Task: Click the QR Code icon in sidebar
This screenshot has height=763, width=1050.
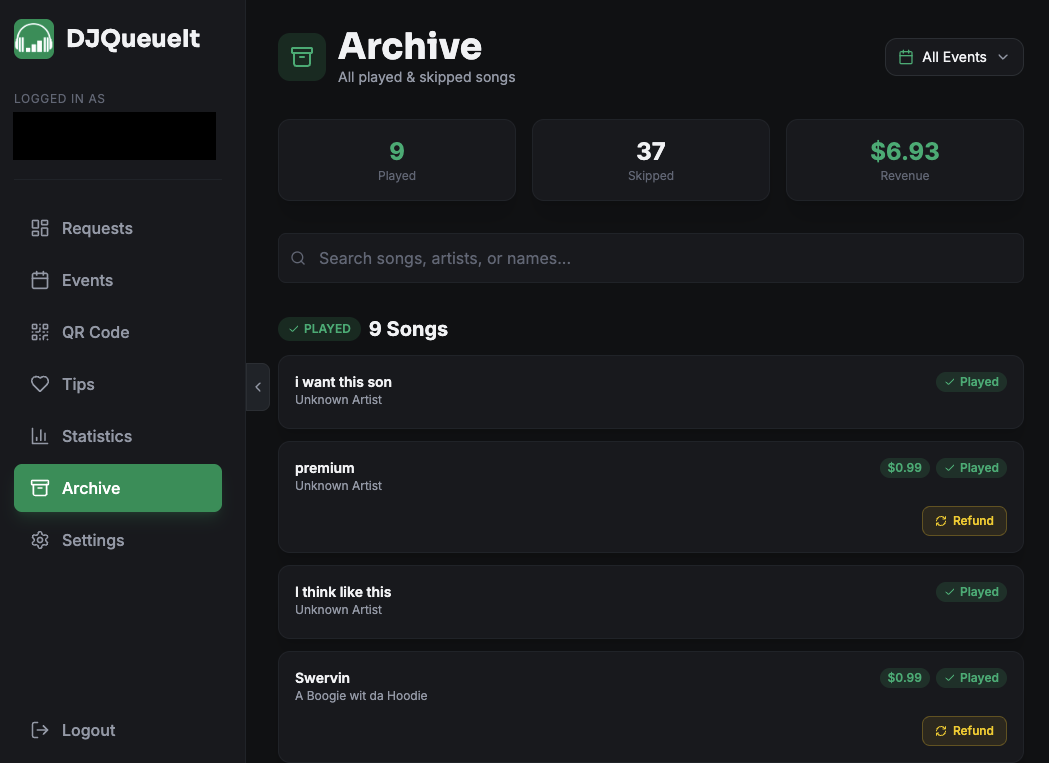Action: [x=40, y=332]
